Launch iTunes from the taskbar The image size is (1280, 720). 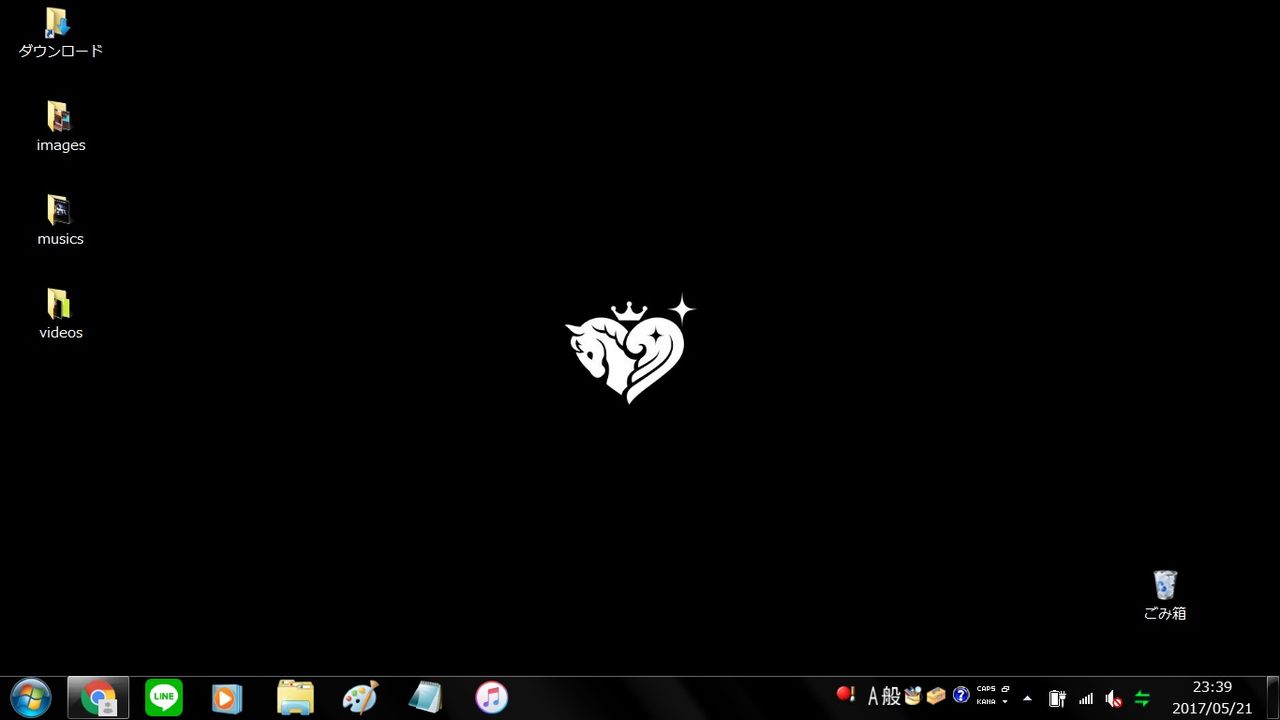[491, 698]
